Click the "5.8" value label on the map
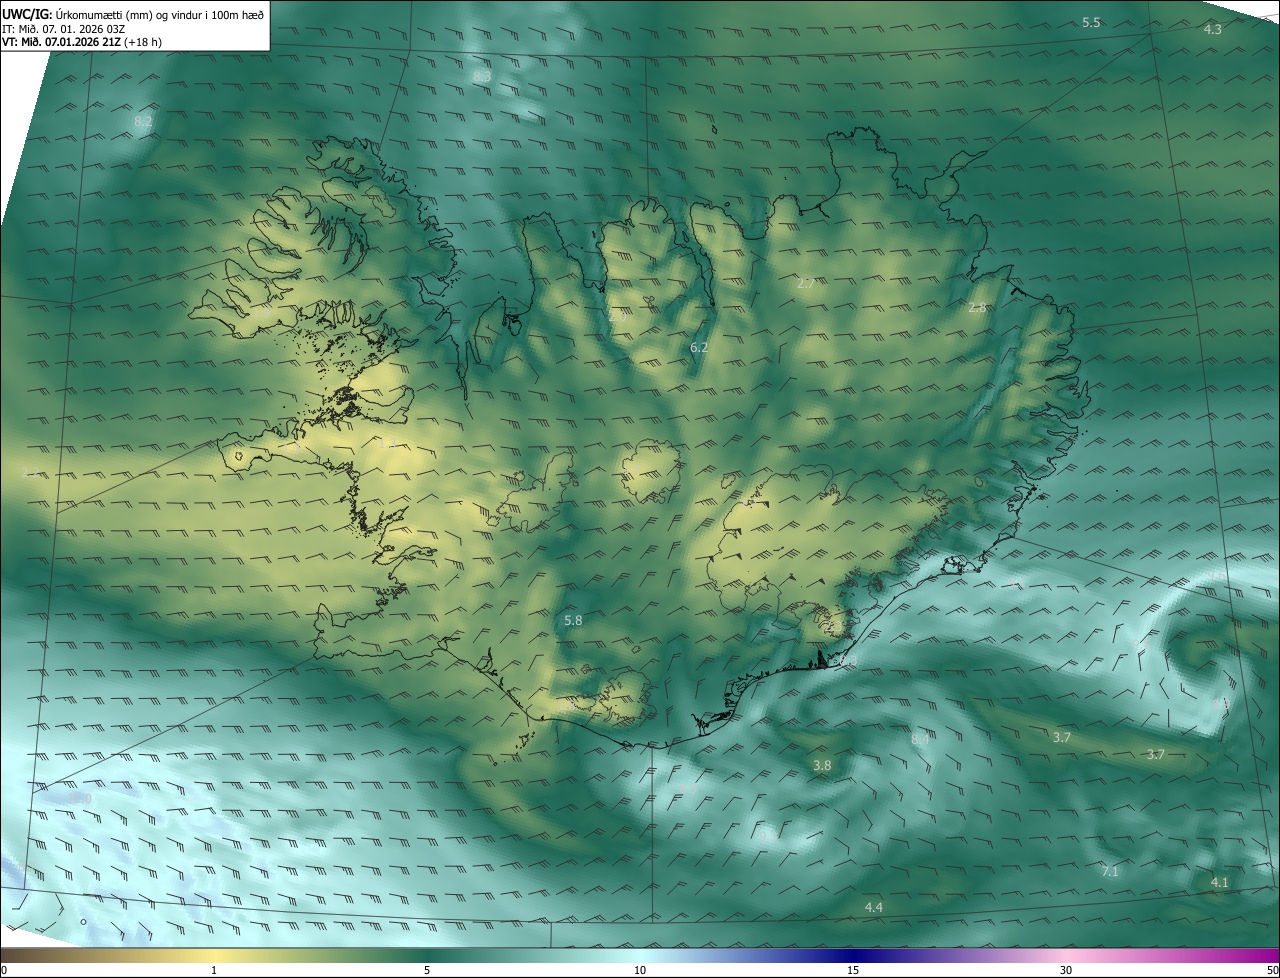The width and height of the screenshot is (1280, 978). pyautogui.click(x=573, y=621)
